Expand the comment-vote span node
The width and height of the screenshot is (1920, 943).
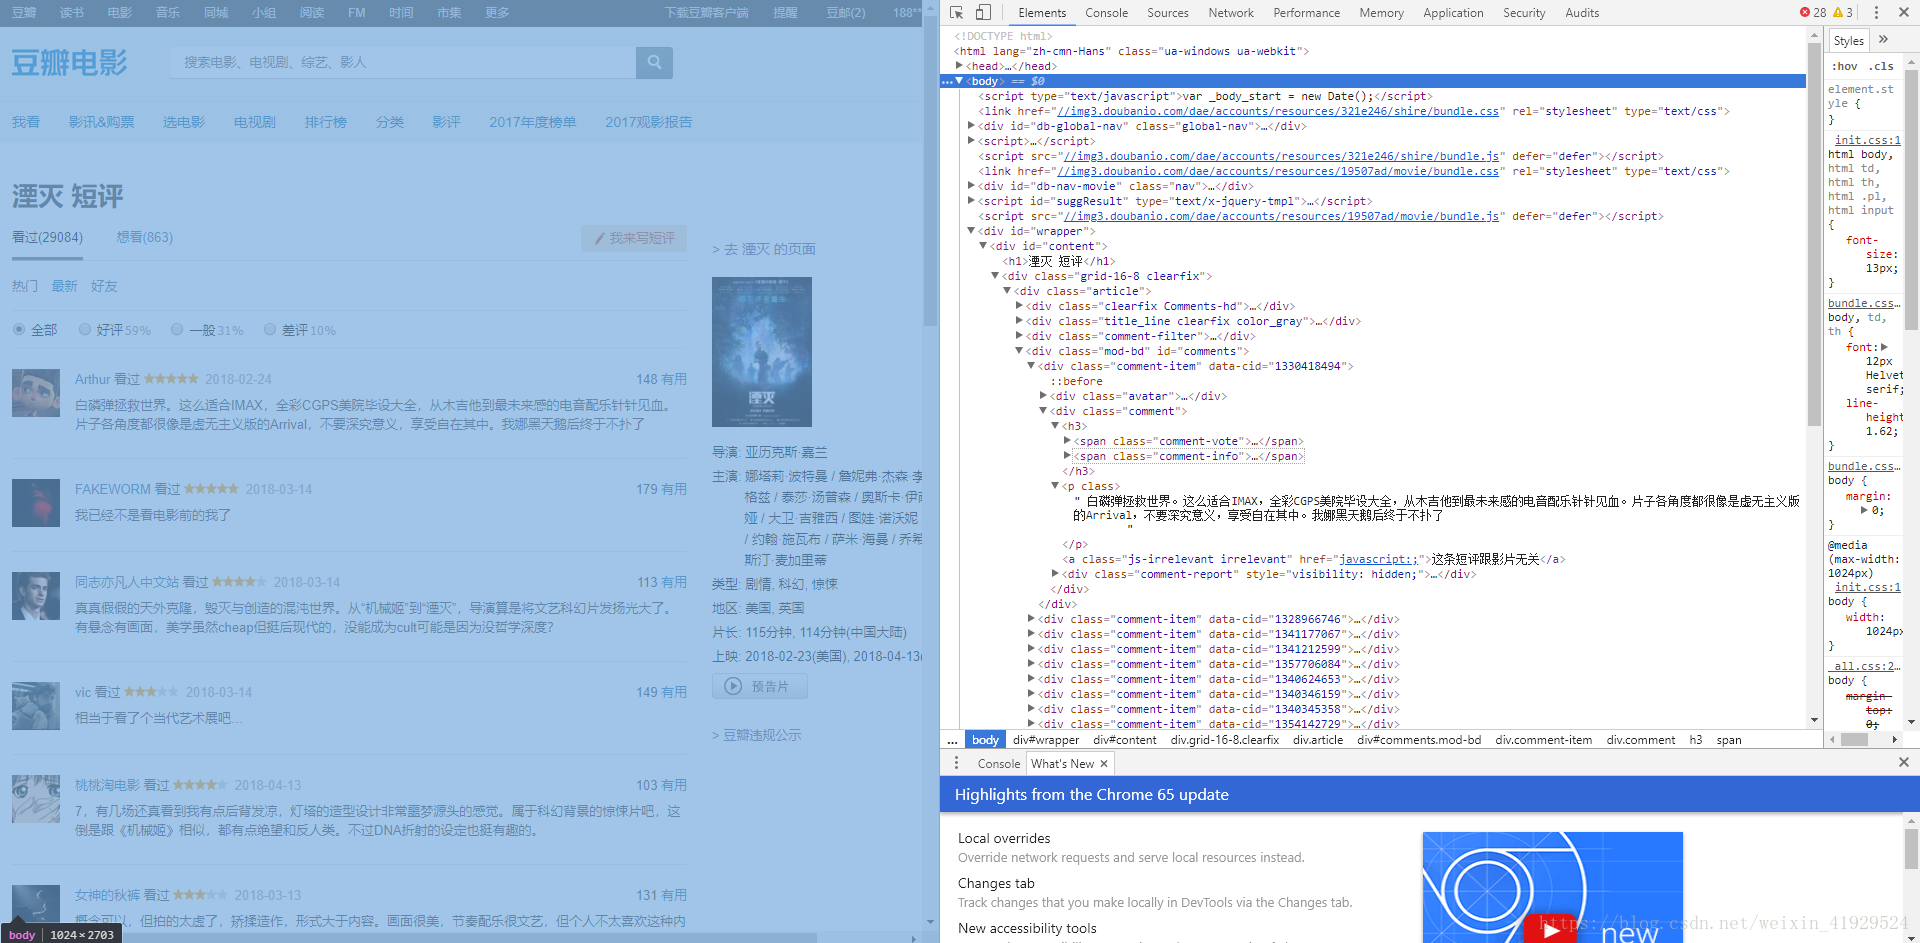pos(1067,441)
